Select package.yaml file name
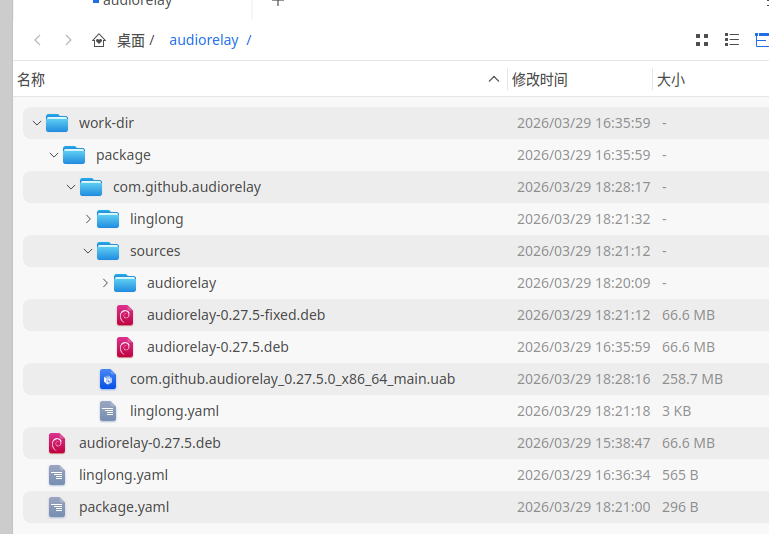The width and height of the screenshot is (769, 534). pyautogui.click(x=124, y=508)
